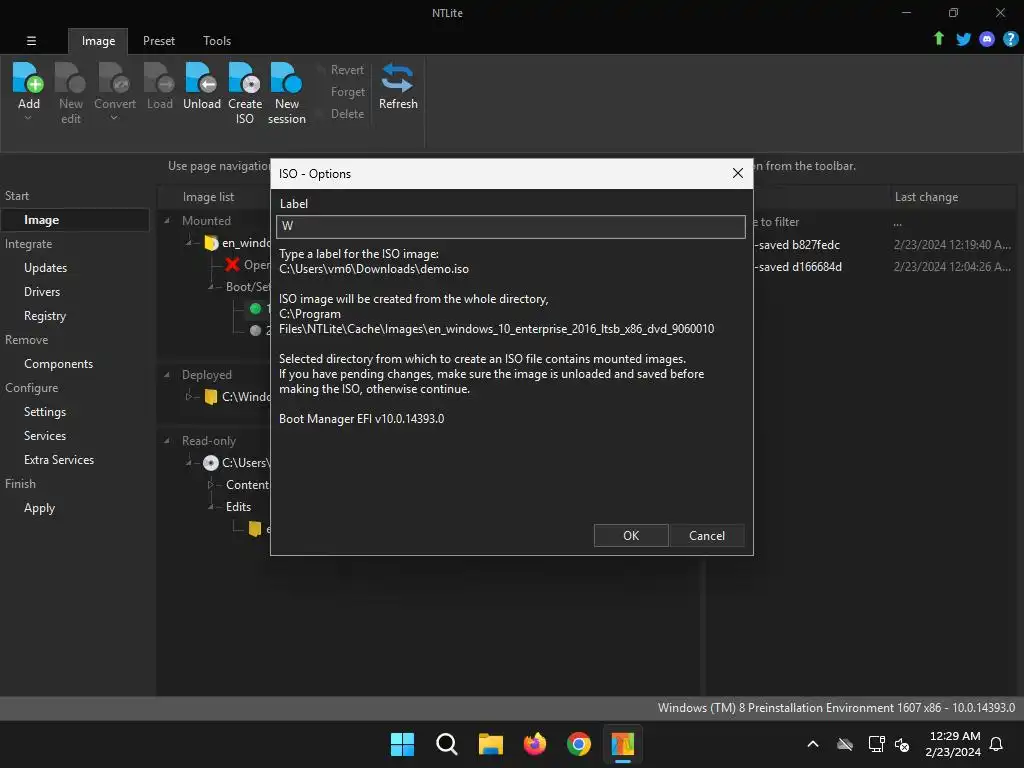1024x768 pixels.
Task: Click the Convert toolbar icon
Action: pos(114,78)
